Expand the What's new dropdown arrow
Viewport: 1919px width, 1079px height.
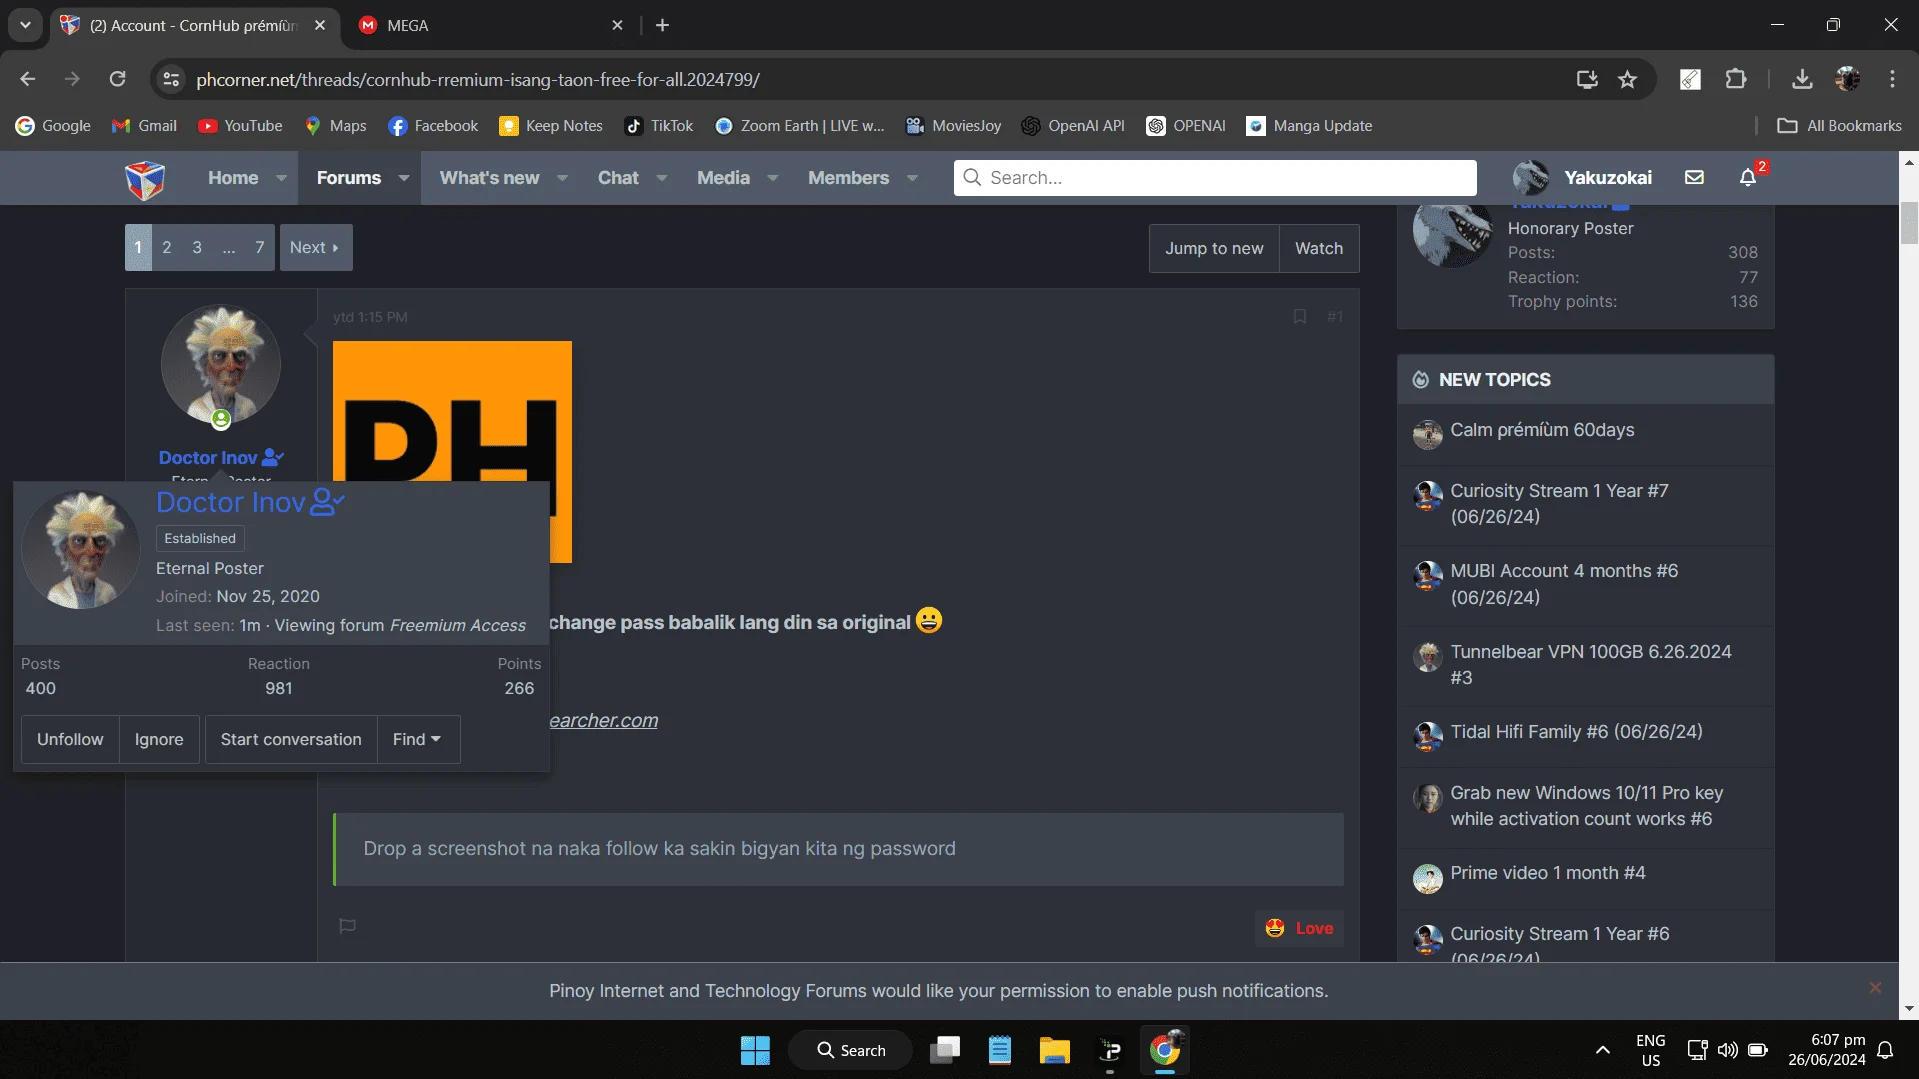pyautogui.click(x=563, y=178)
